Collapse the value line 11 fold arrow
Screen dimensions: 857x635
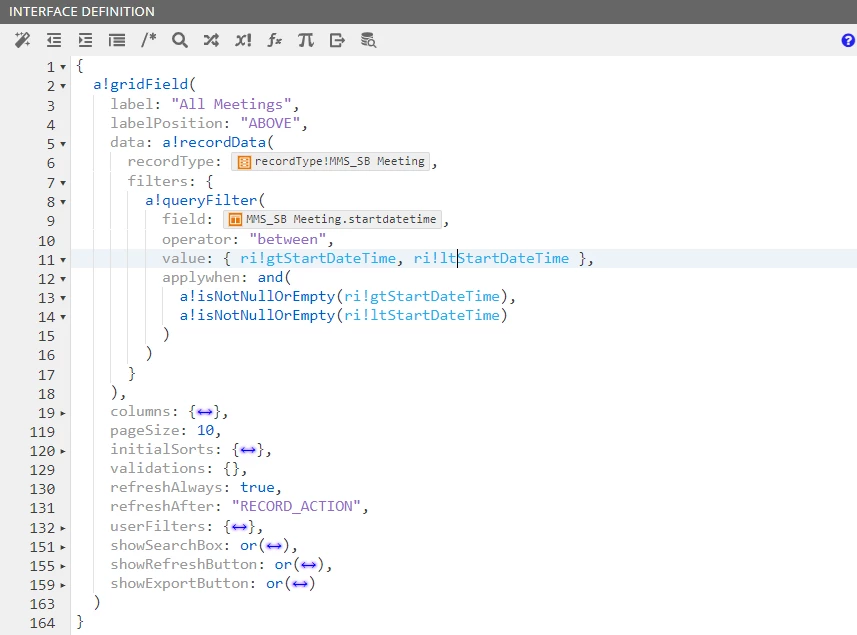tap(63, 260)
